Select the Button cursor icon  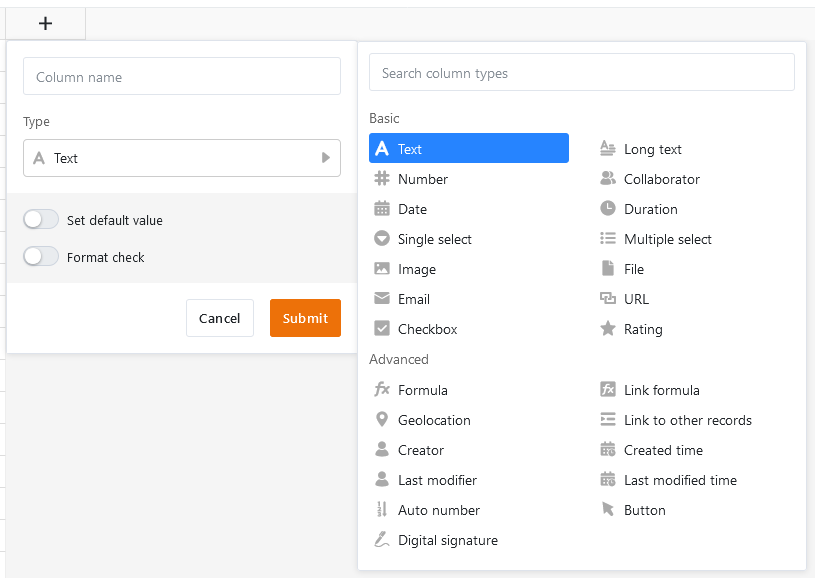pyautogui.click(x=607, y=510)
